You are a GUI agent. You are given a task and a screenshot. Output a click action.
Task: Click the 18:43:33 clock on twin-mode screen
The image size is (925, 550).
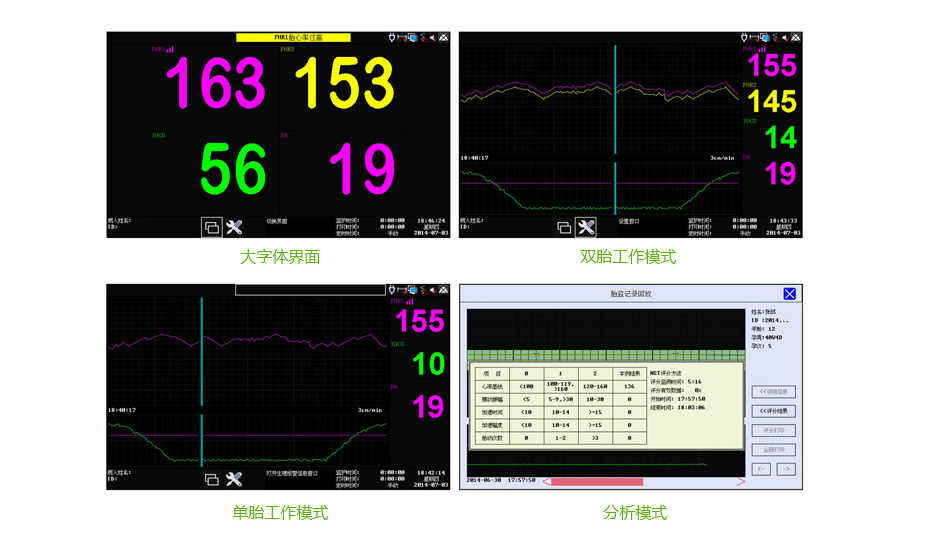point(783,221)
